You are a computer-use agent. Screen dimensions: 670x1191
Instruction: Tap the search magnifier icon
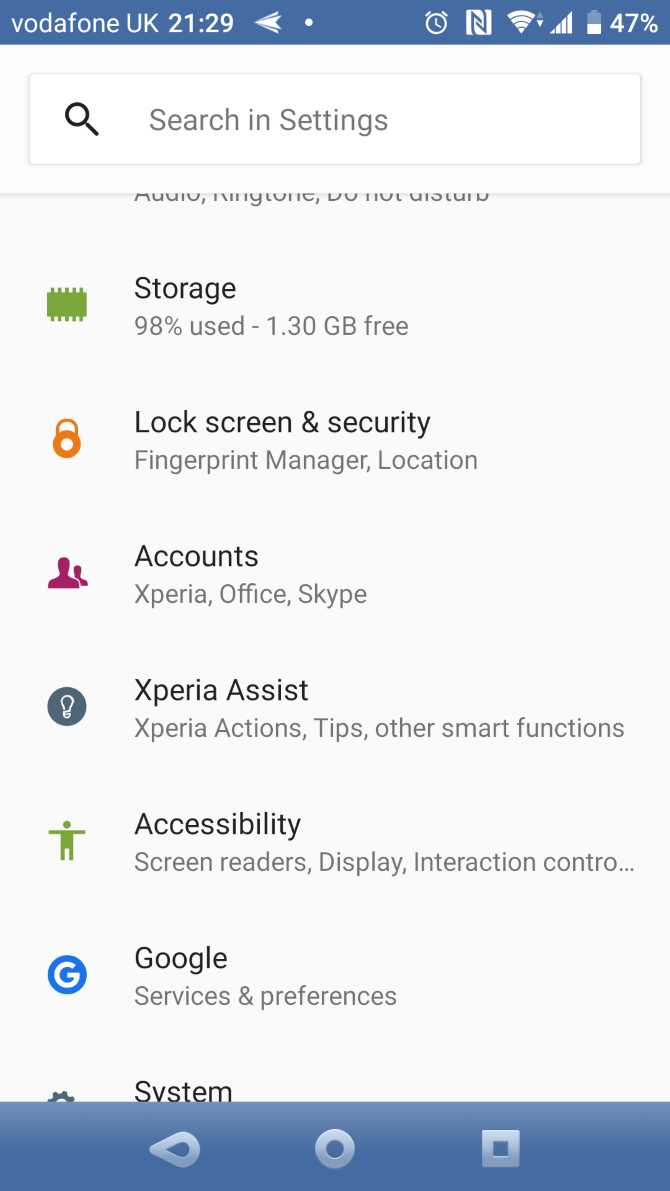coord(81,120)
